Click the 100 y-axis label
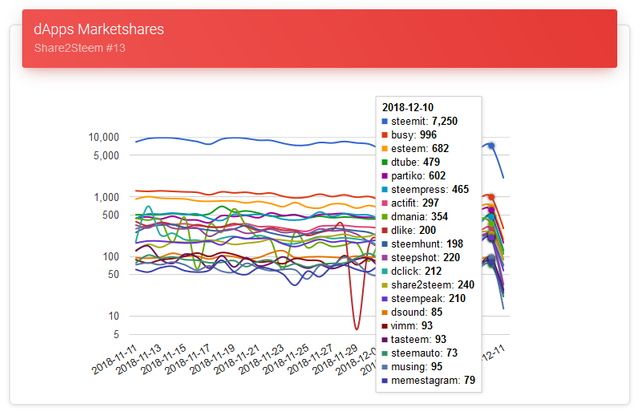640x416 pixels. 111,257
